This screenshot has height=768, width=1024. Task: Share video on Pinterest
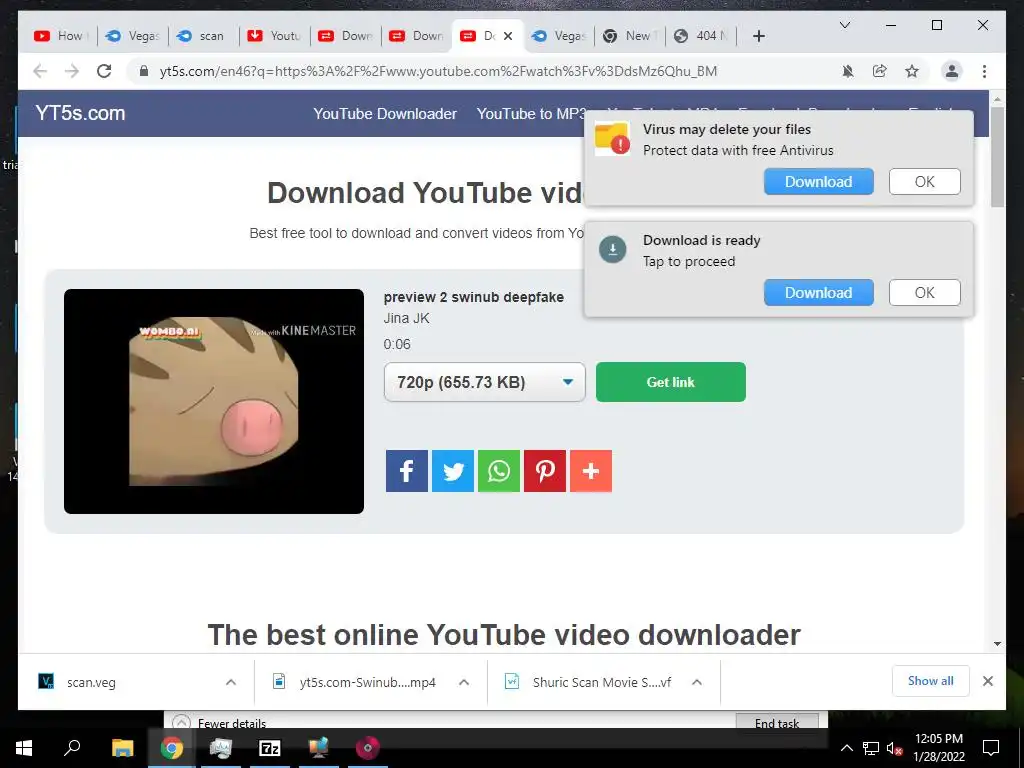coord(545,471)
